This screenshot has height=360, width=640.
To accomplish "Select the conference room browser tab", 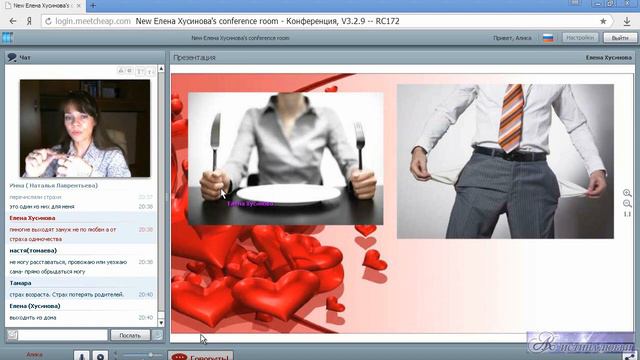I will pos(42,6).
